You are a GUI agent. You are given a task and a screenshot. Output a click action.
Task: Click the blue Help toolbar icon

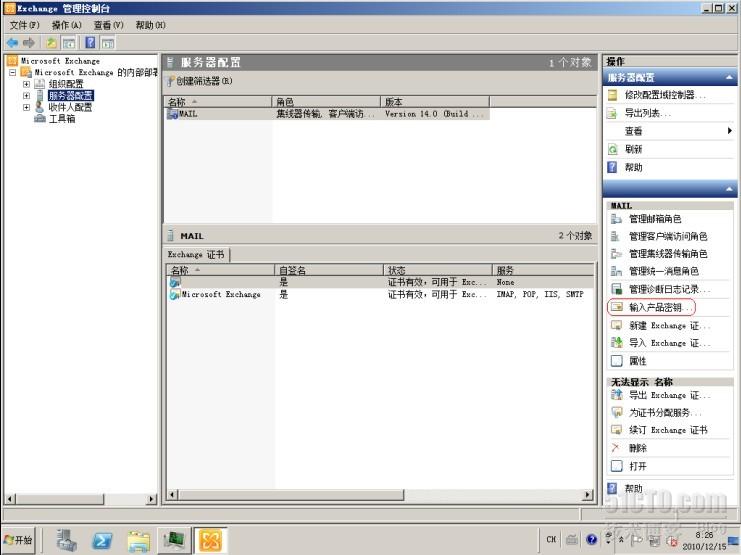click(x=90, y=43)
